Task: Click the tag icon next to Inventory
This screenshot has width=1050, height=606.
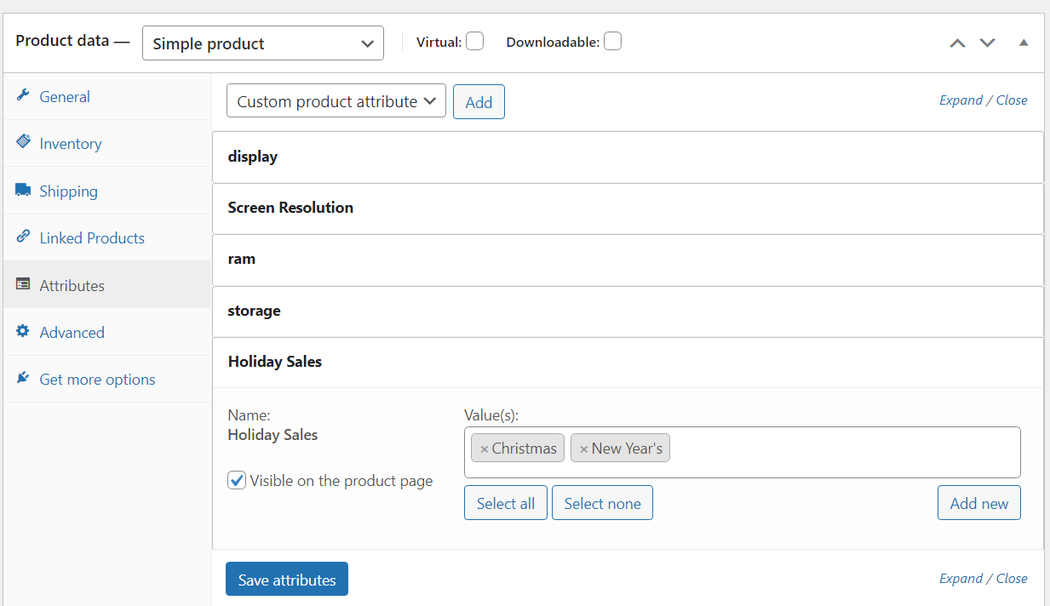Action: click(x=23, y=143)
